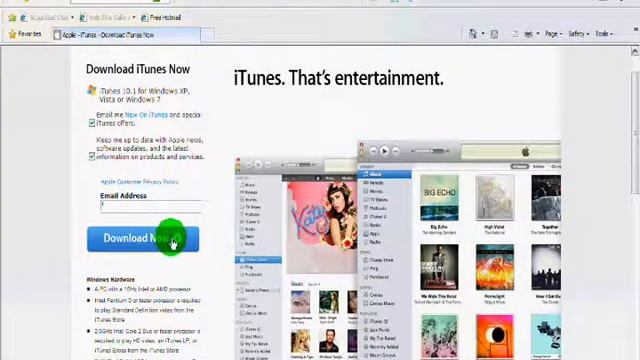
Task: Select the highlighted Music item in iTunes sidebar
Action: click(384, 174)
